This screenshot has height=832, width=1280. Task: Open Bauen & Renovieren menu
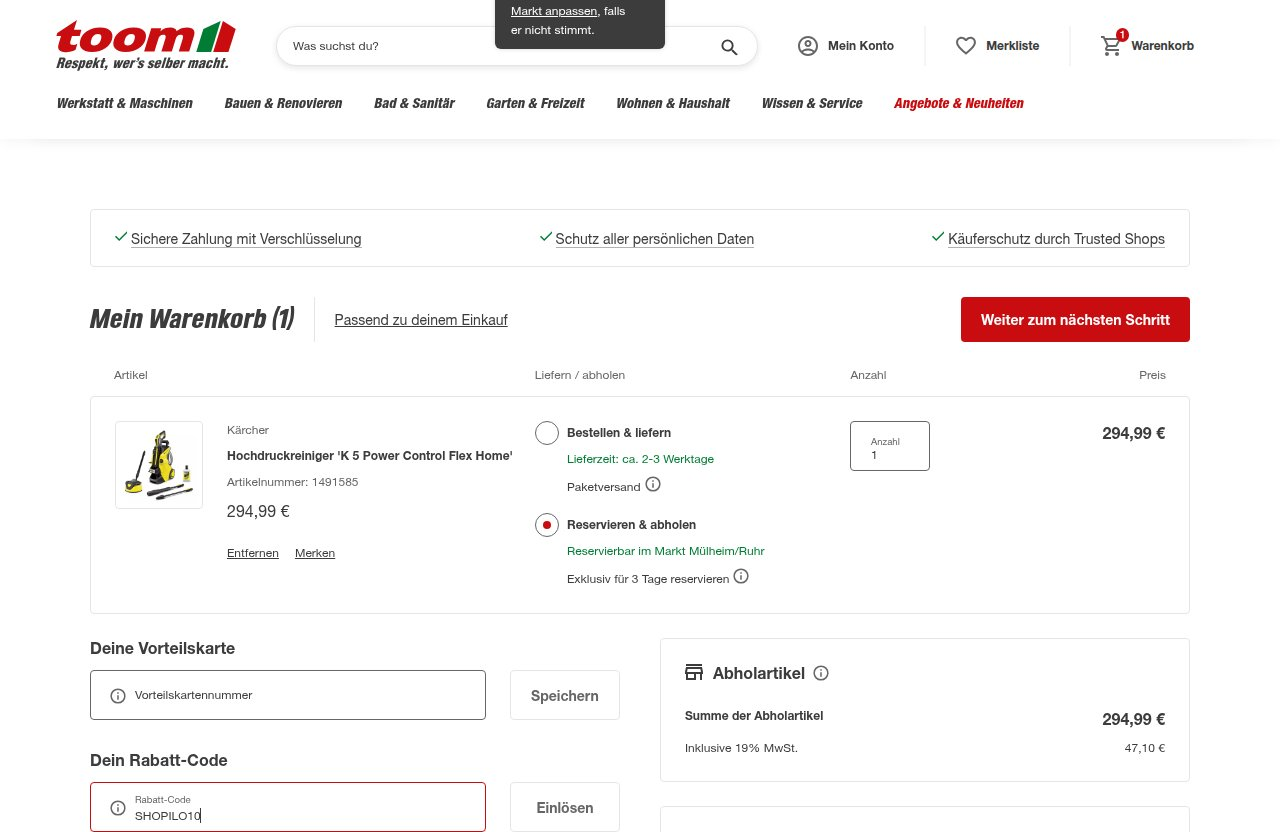coord(283,103)
